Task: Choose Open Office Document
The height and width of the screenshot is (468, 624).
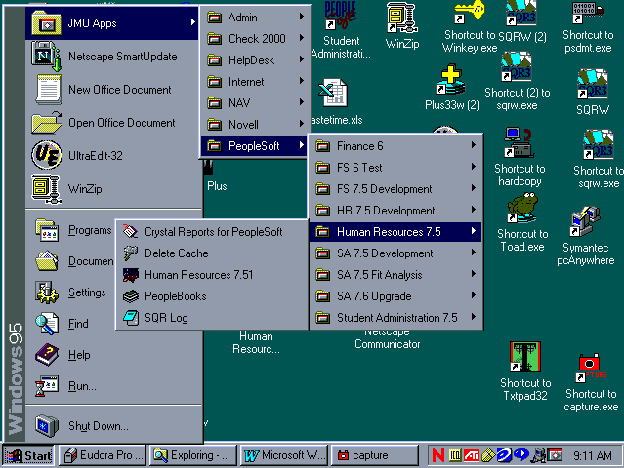Action: (x=112, y=123)
